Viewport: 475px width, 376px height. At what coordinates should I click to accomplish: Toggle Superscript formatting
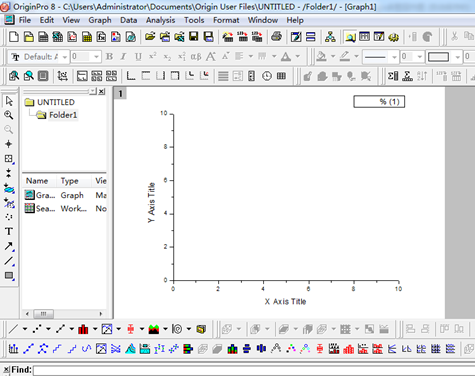(153, 56)
